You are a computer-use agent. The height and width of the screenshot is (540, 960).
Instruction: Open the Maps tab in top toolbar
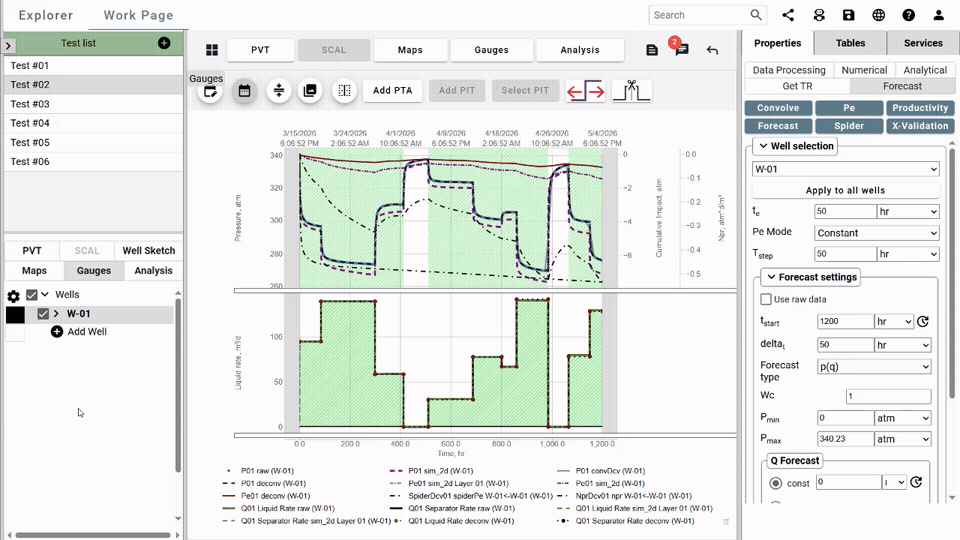click(410, 50)
